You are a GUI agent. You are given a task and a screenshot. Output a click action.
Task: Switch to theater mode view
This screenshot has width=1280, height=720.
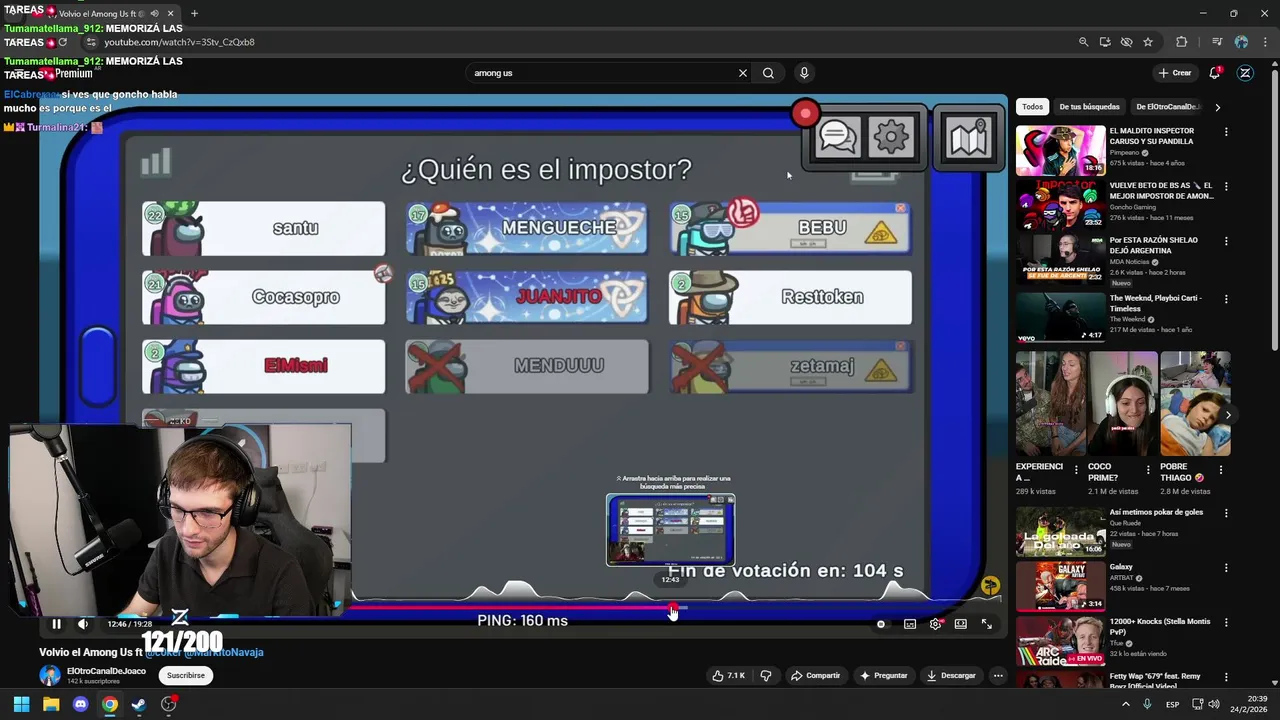click(961, 624)
